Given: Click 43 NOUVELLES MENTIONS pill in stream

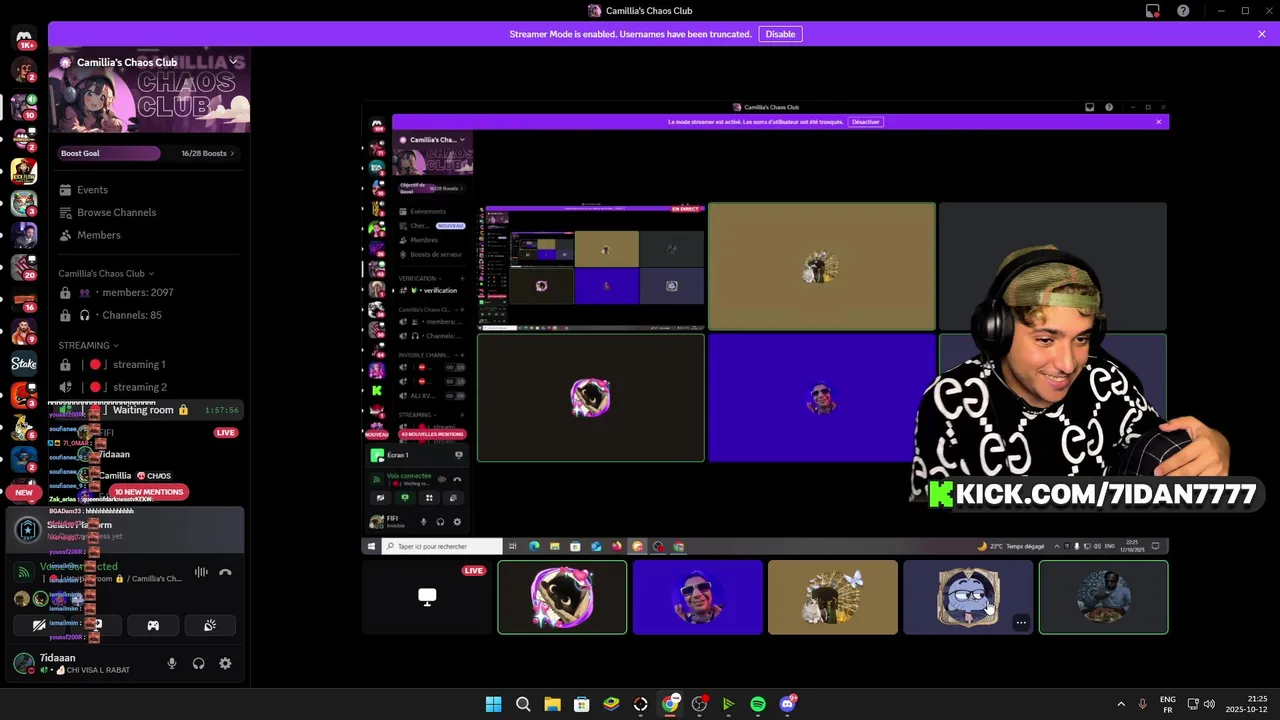Looking at the screenshot, I should pos(432,434).
